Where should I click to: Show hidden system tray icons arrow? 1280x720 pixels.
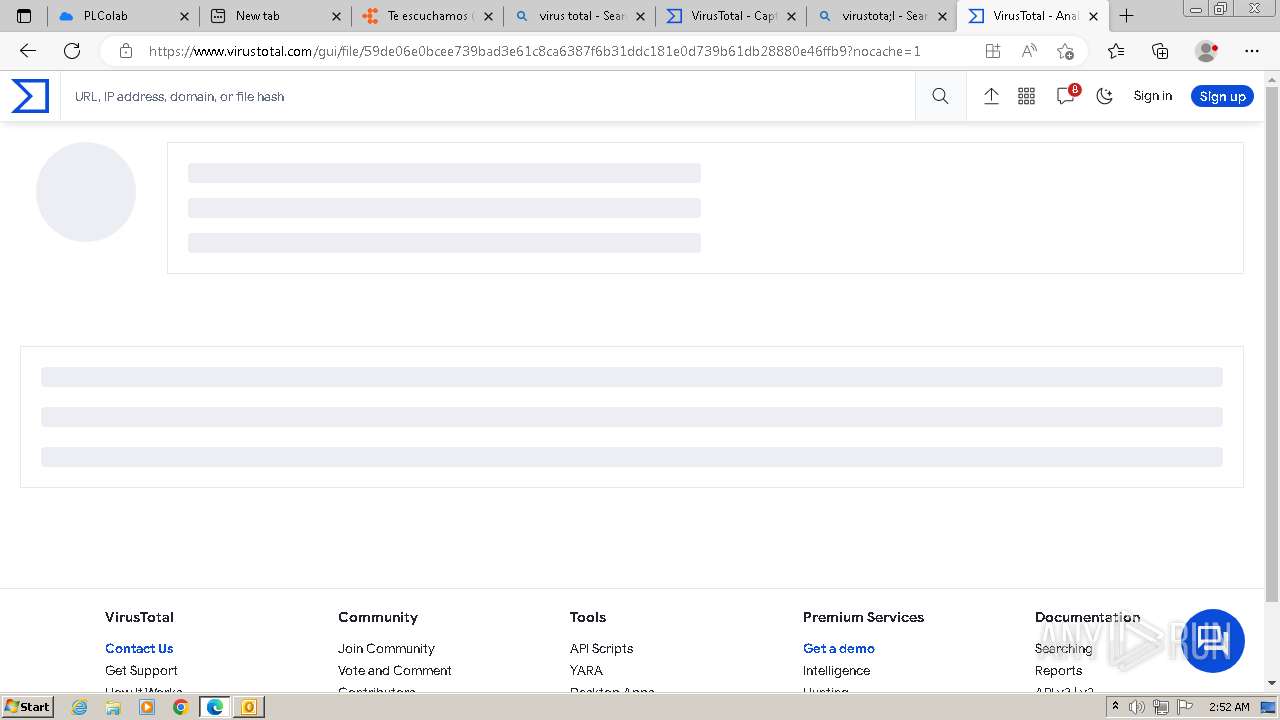click(1115, 707)
